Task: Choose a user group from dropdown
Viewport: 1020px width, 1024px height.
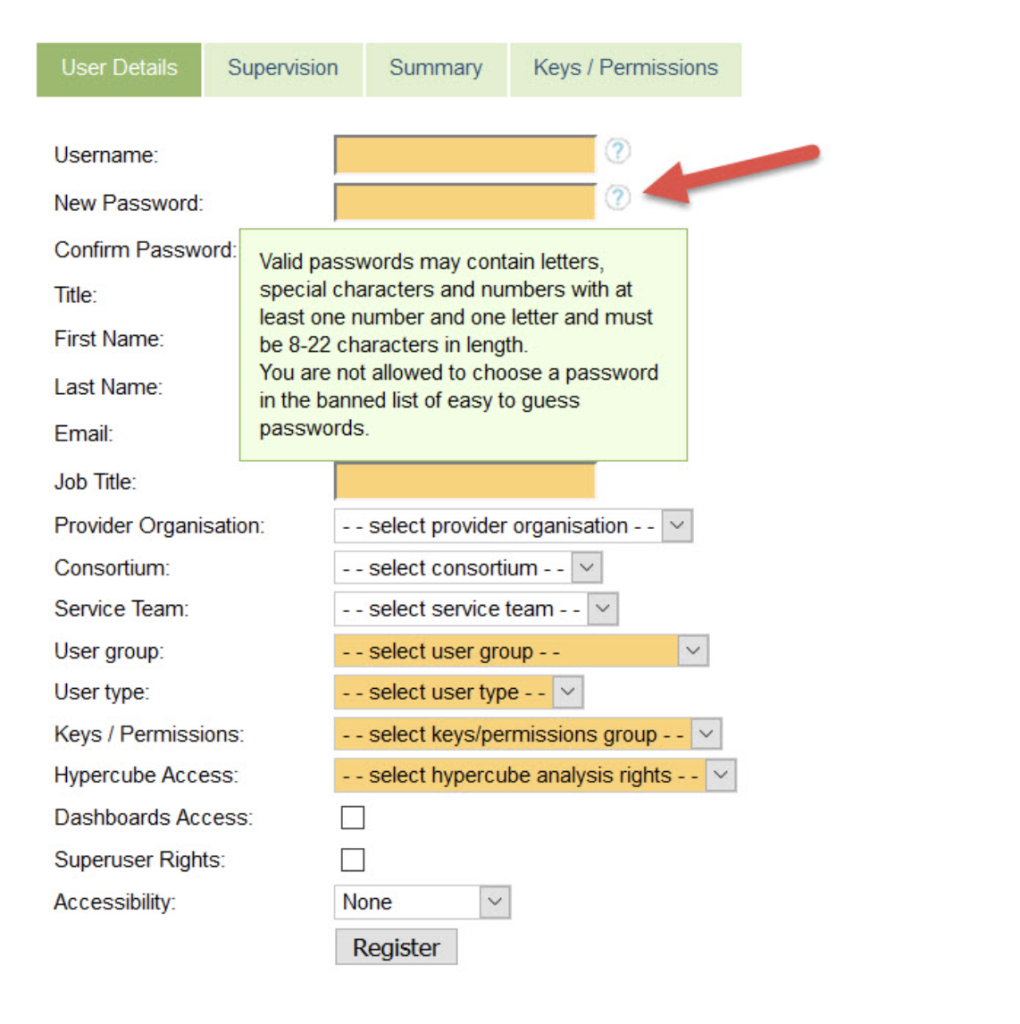Action: [x=521, y=651]
